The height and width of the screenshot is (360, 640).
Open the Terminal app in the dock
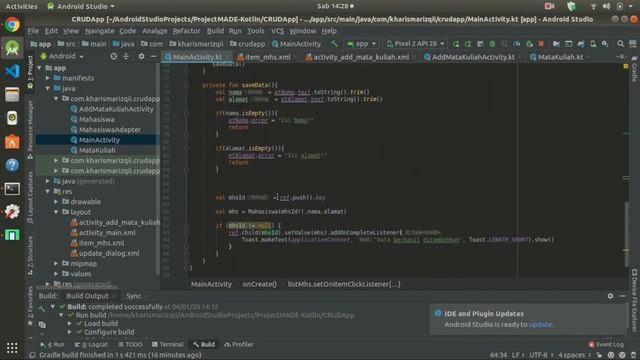(12, 189)
